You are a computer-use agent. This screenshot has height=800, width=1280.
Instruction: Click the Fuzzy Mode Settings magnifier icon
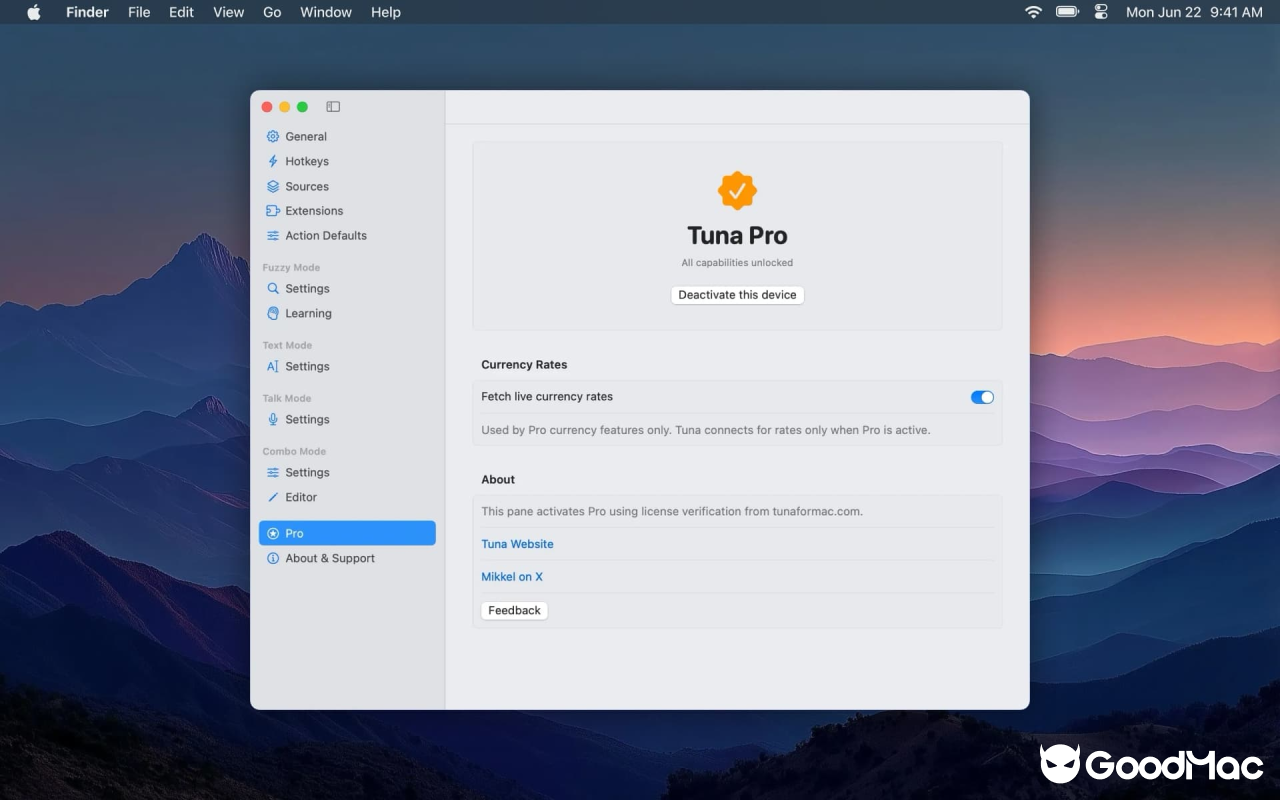(273, 288)
